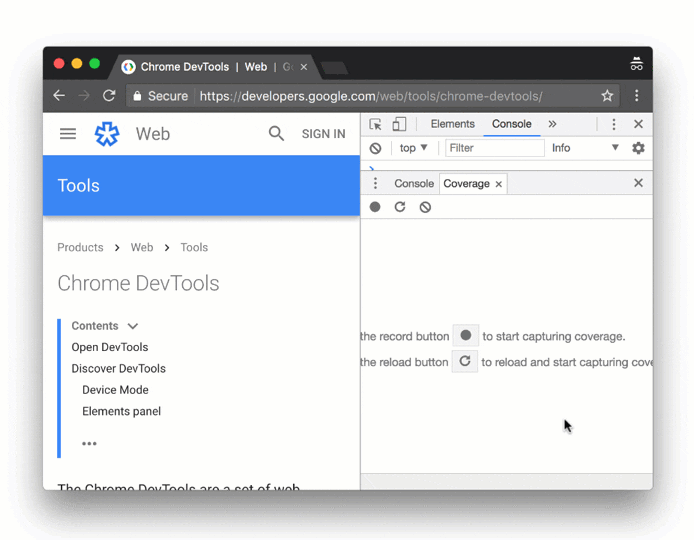This screenshot has height=540, width=694.
Task: Show more DevTools panels via double chevron
Action: 552,125
